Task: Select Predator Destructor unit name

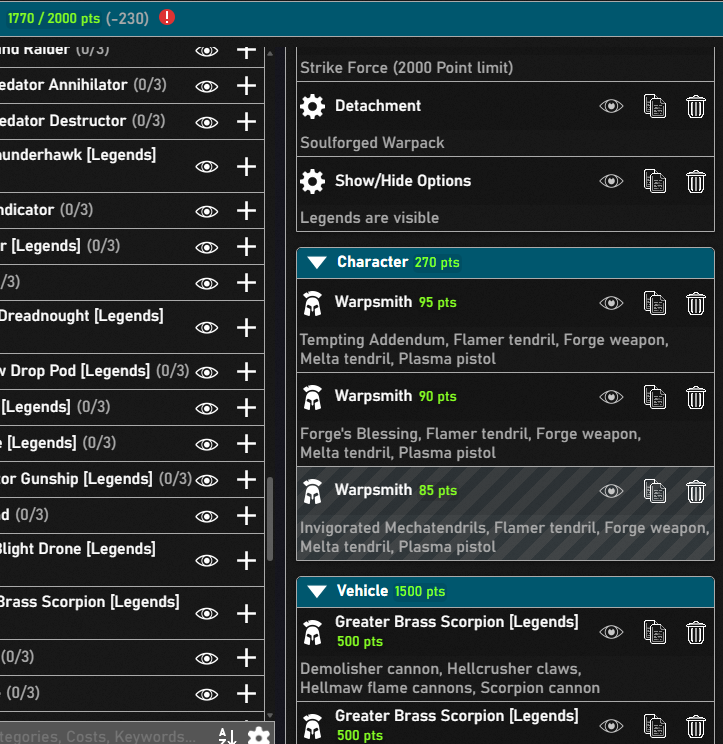Action: pos(63,121)
